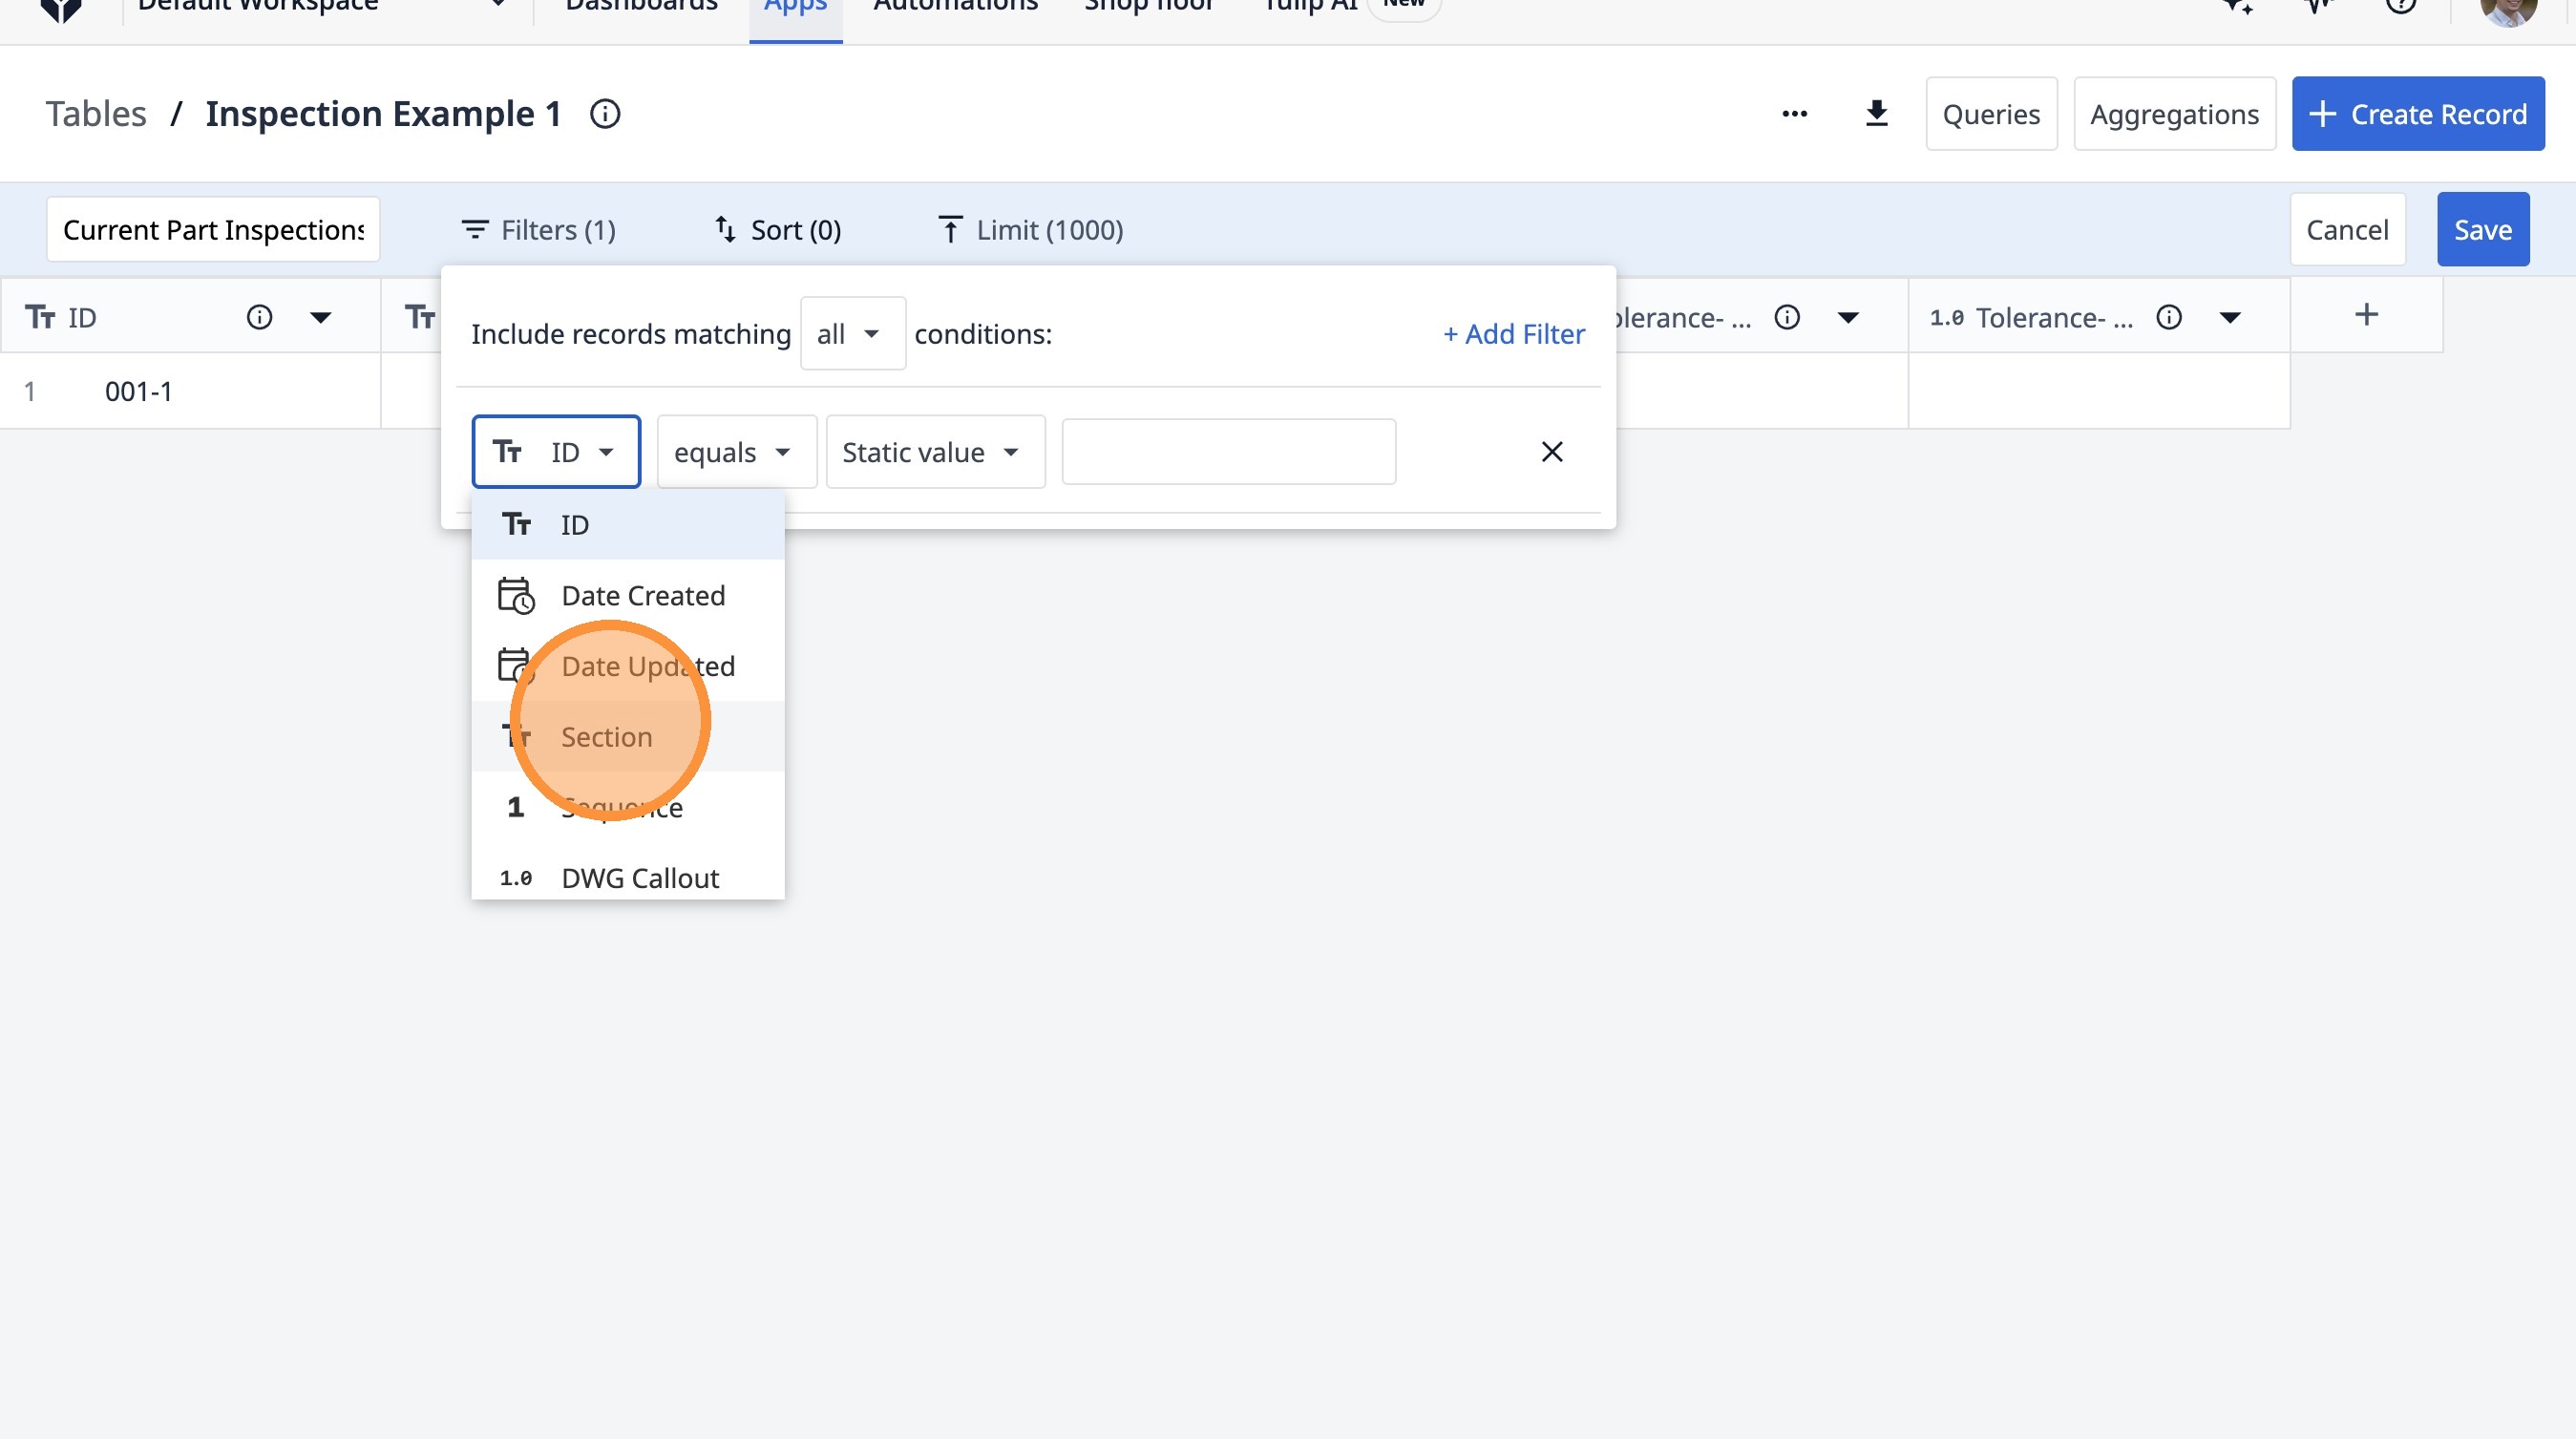
Task: Remove the filter with the X icon
Action: (x=1551, y=452)
